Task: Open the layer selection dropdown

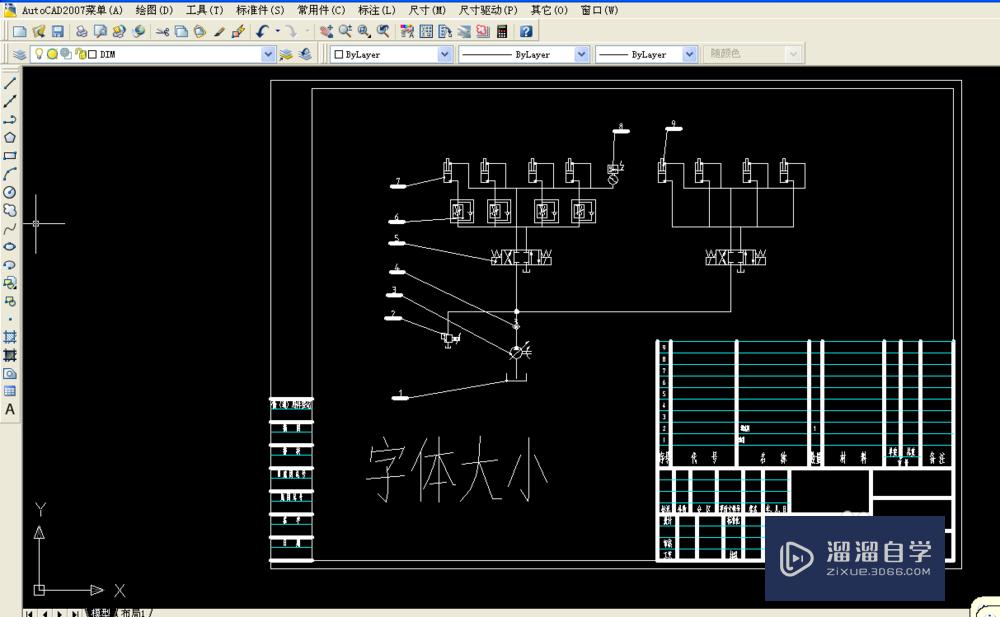Action: point(267,54)
